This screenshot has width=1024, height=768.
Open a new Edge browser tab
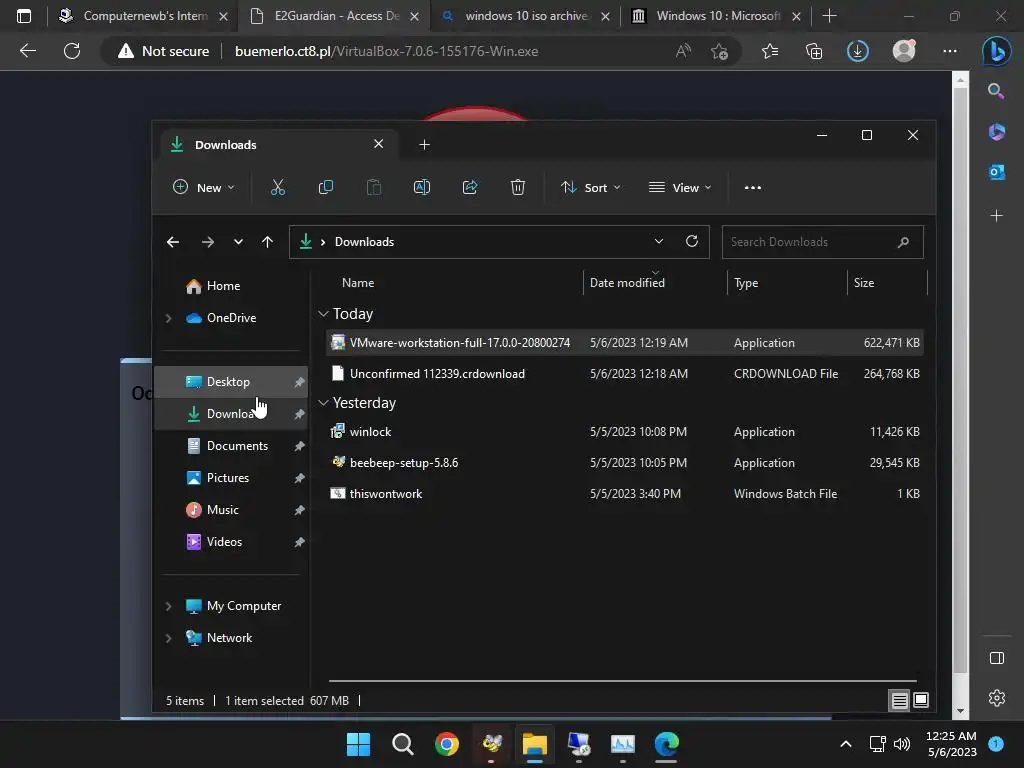(829, 16)
